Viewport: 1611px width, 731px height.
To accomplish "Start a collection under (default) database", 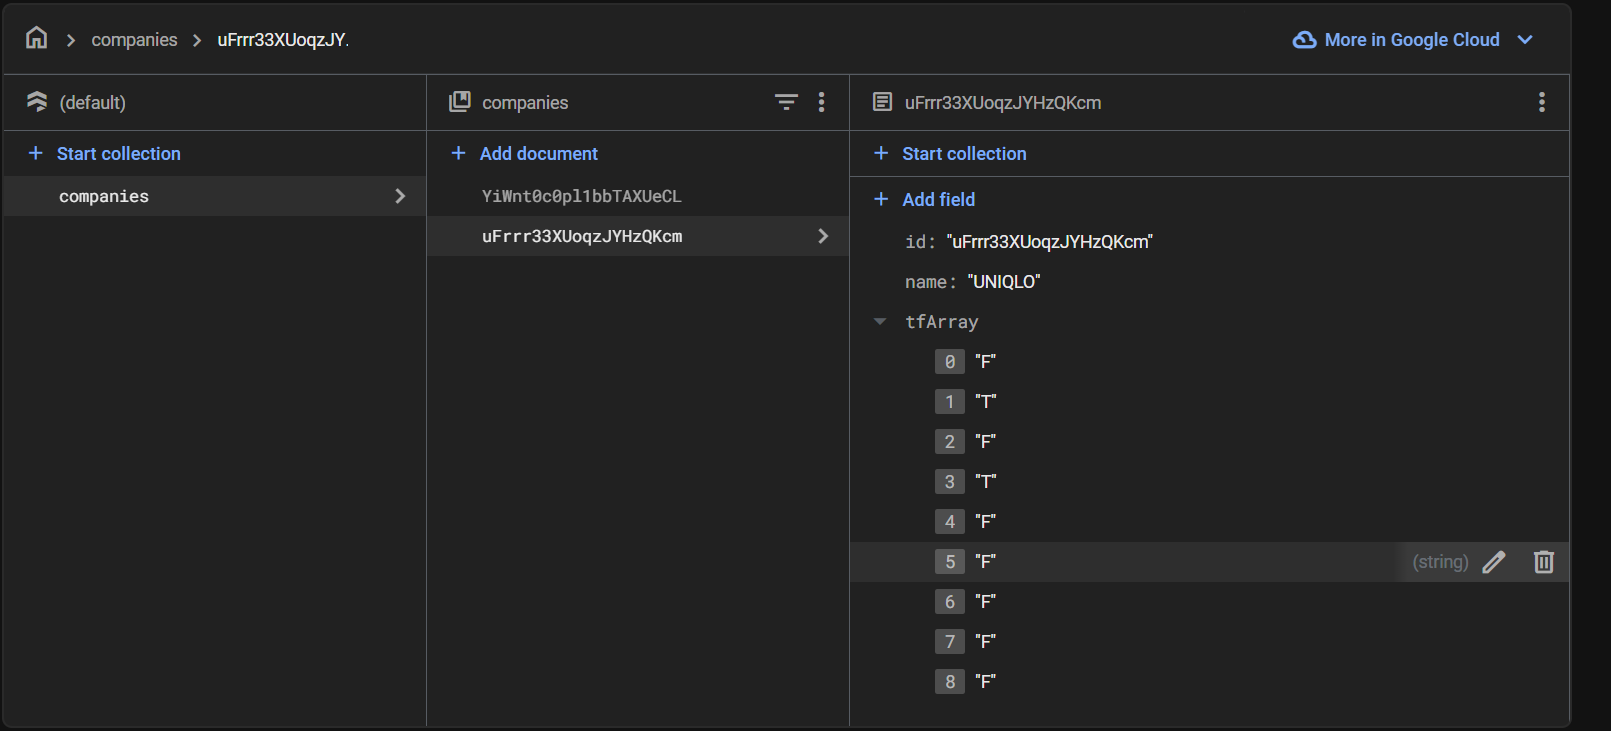I will 118,153.
